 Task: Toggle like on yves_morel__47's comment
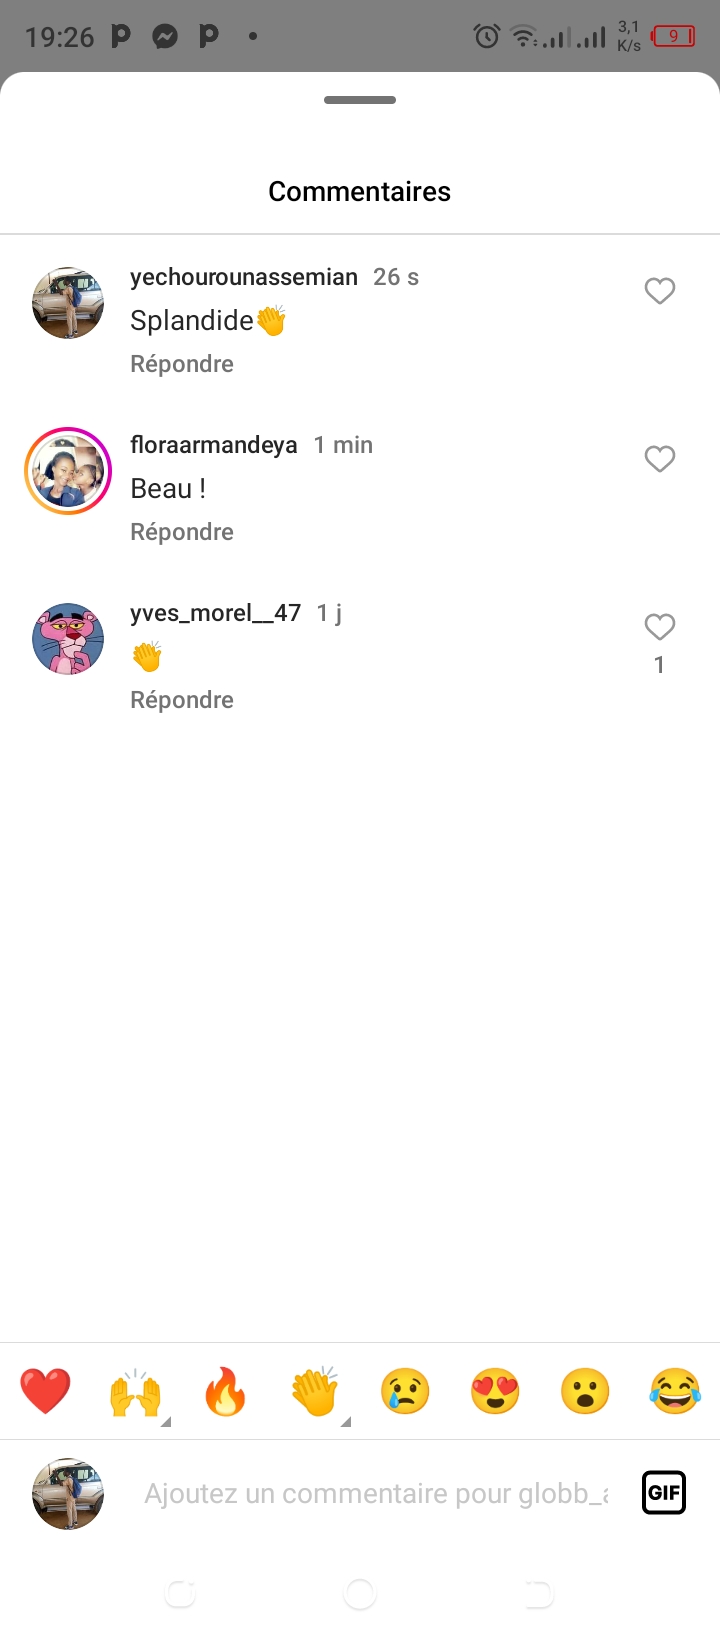coord(660,627)
